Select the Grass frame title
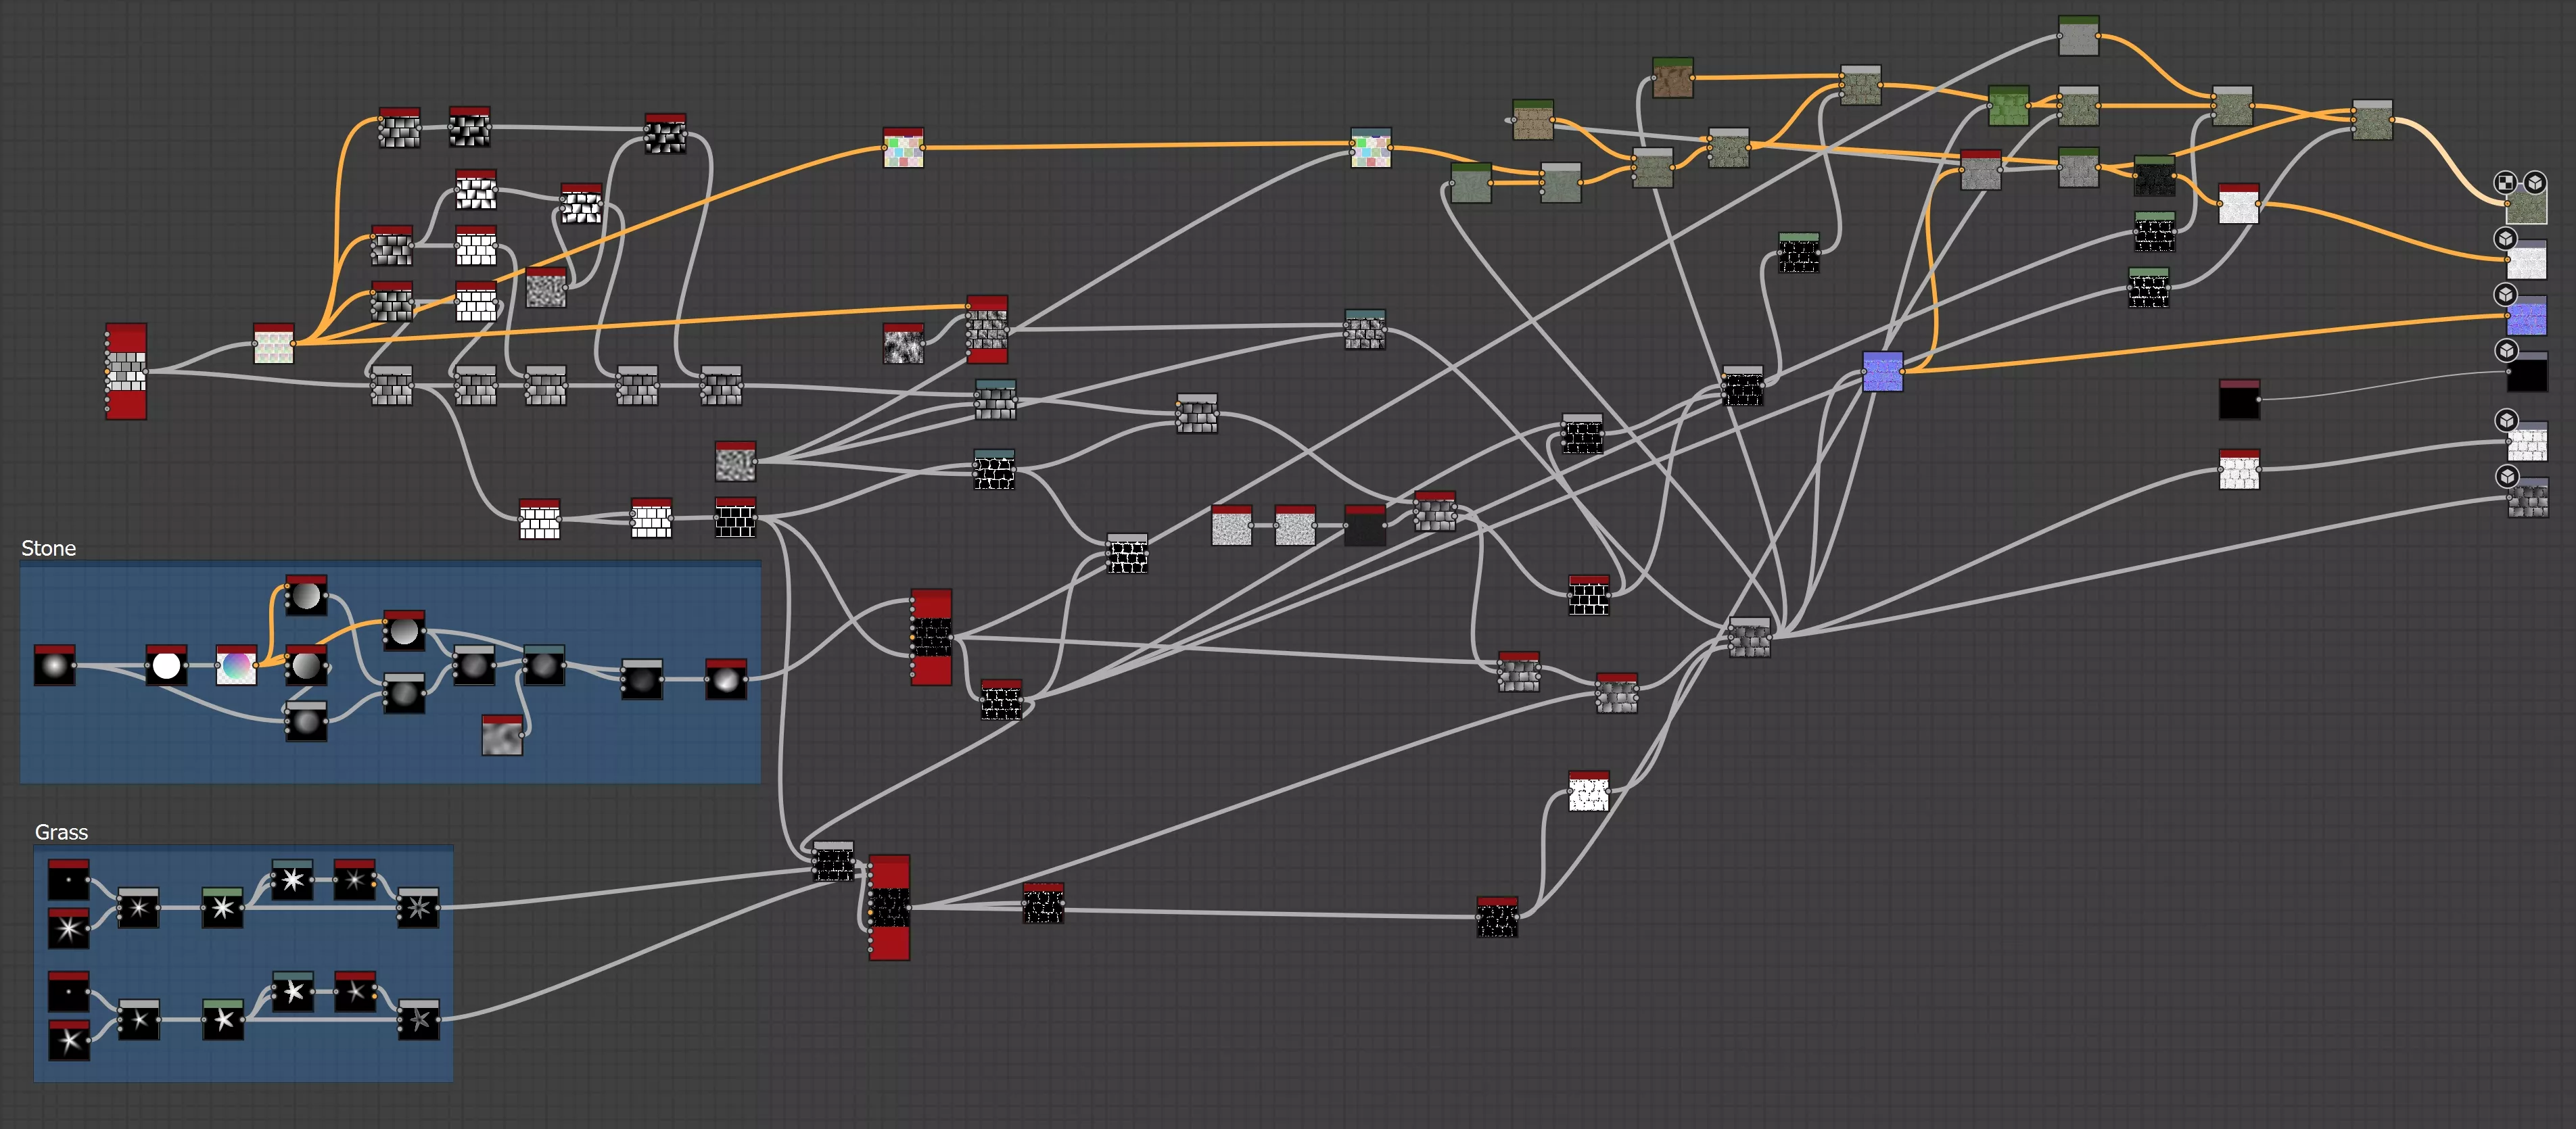Image resolution: width=2576 pixels, height=1129 pixels. [61, 832]
